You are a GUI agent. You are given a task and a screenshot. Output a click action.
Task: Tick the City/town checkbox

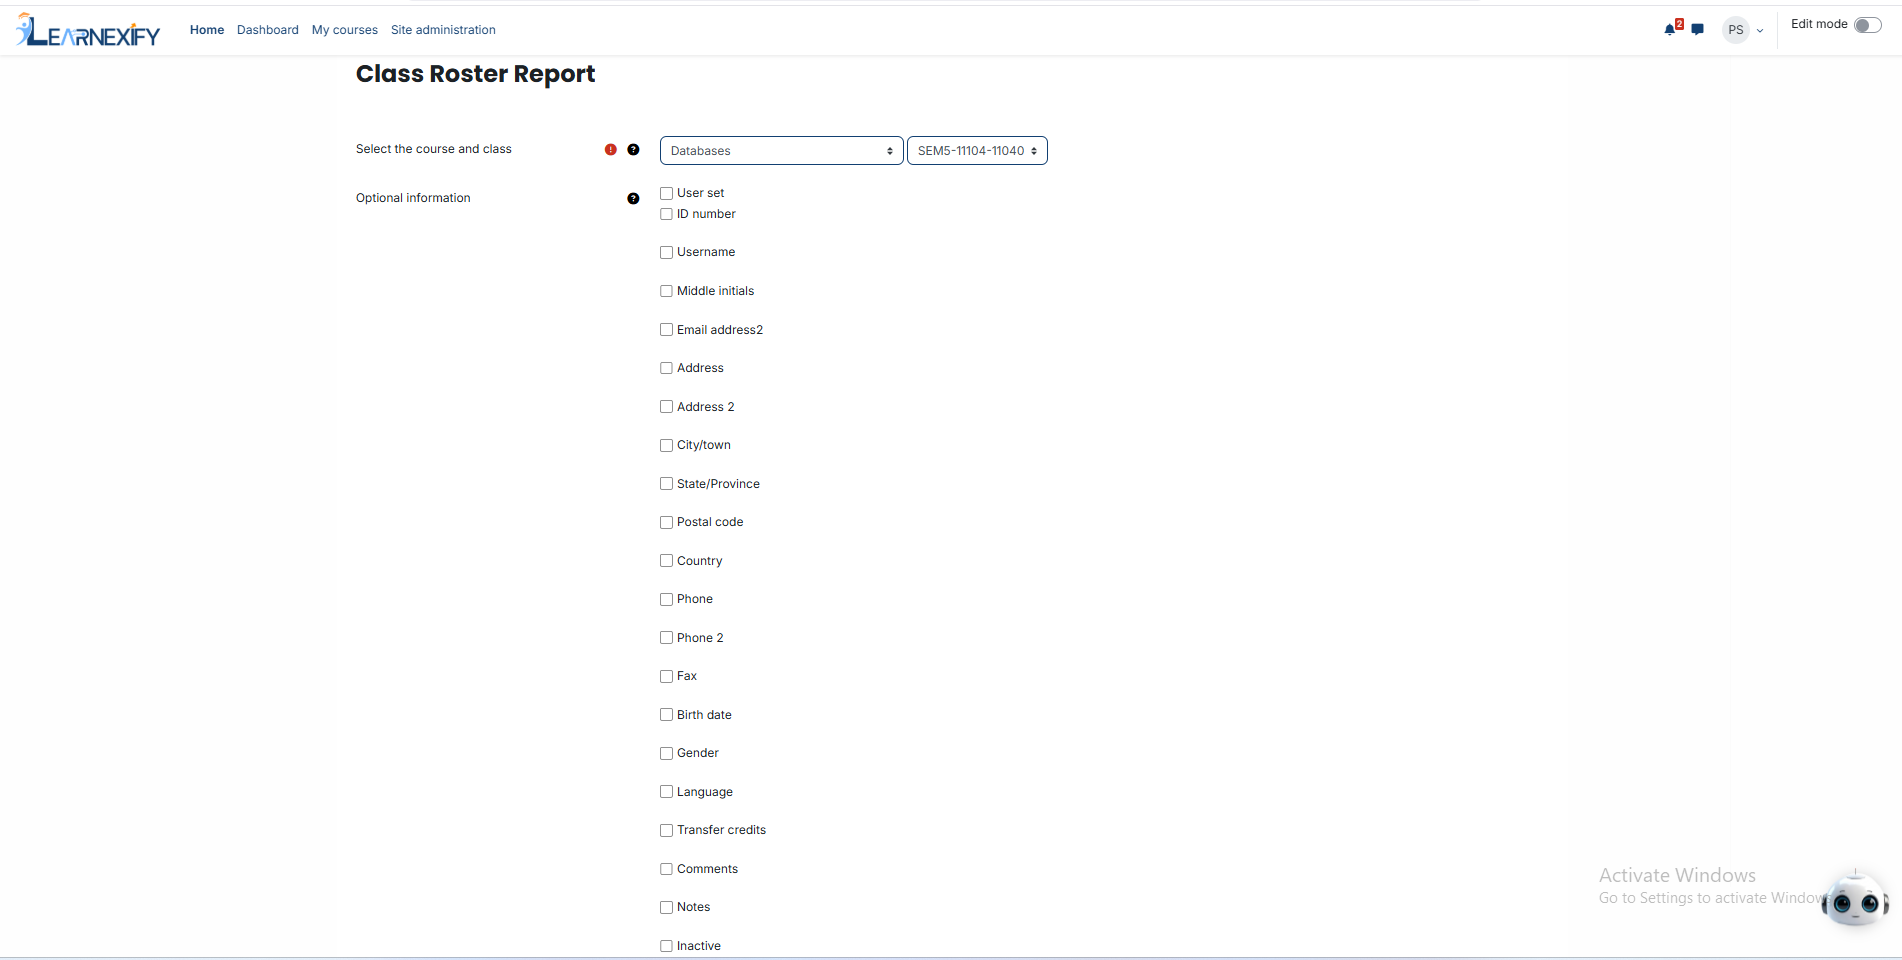(666, 445)
